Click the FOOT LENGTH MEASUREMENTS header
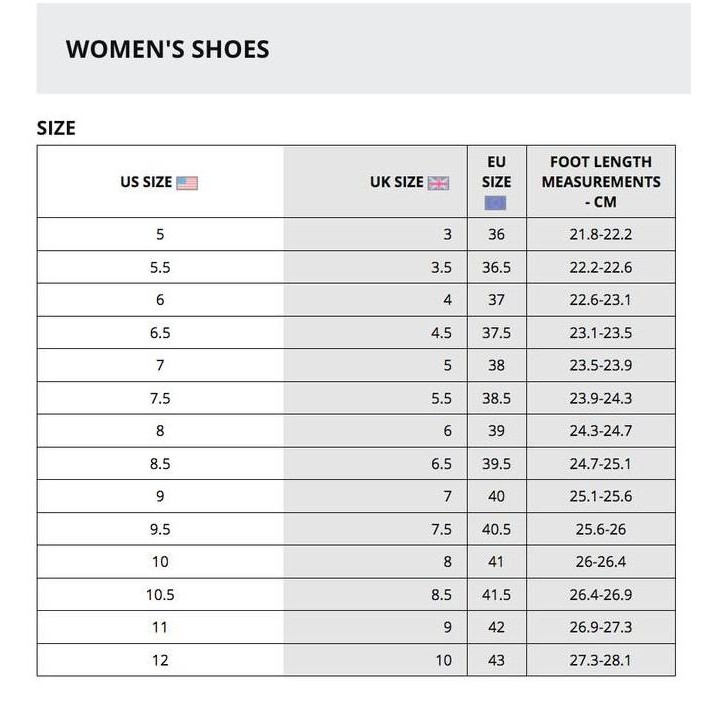This screenshot has width=710, height=710. pyautogui.click(x=601, y=182)
